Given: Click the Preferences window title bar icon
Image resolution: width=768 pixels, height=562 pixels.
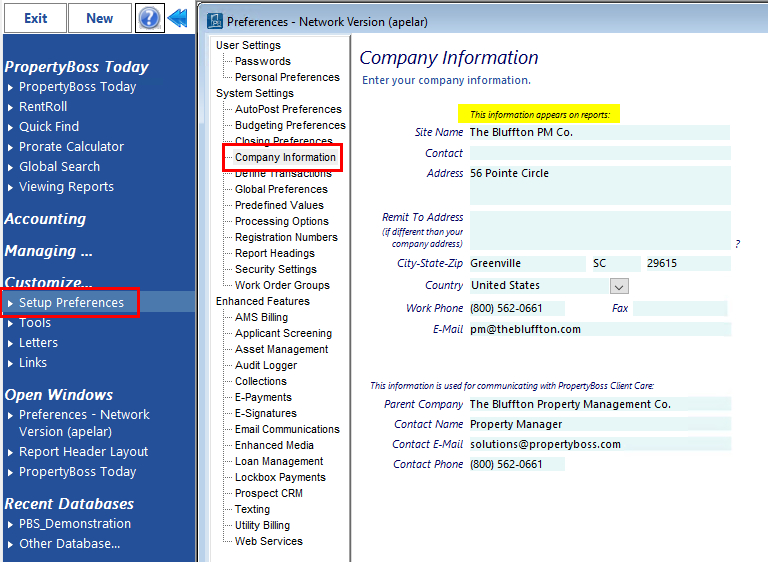Looking at the screenshot, I should 215,22.
